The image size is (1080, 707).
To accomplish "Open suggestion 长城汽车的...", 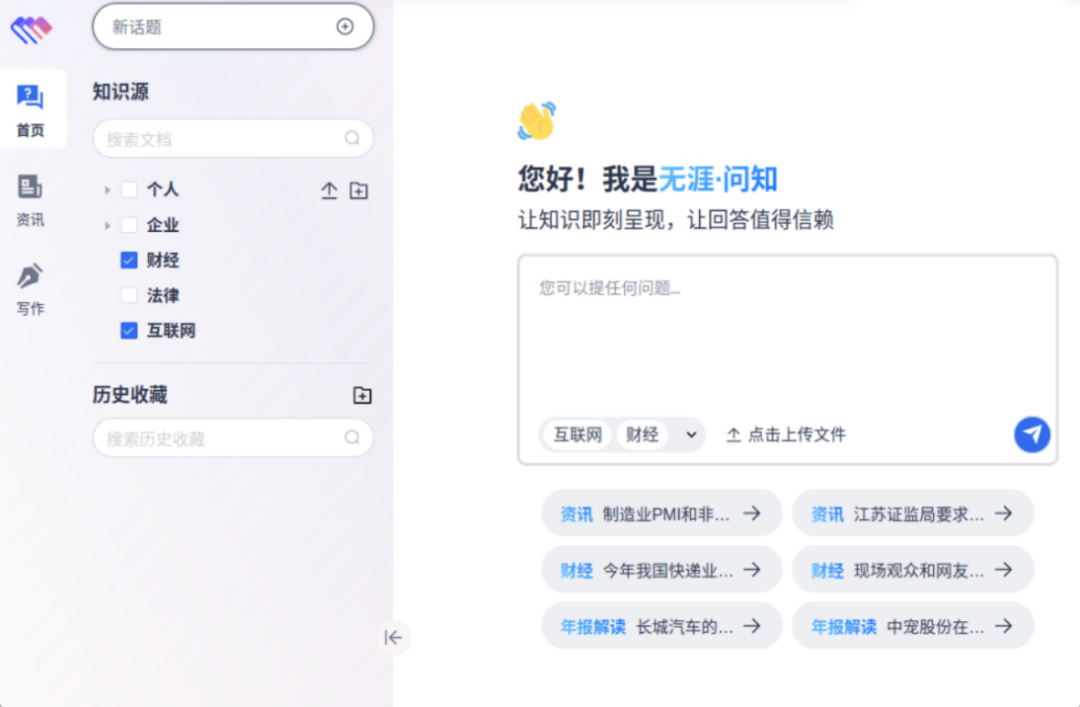I will click(661, 626).
